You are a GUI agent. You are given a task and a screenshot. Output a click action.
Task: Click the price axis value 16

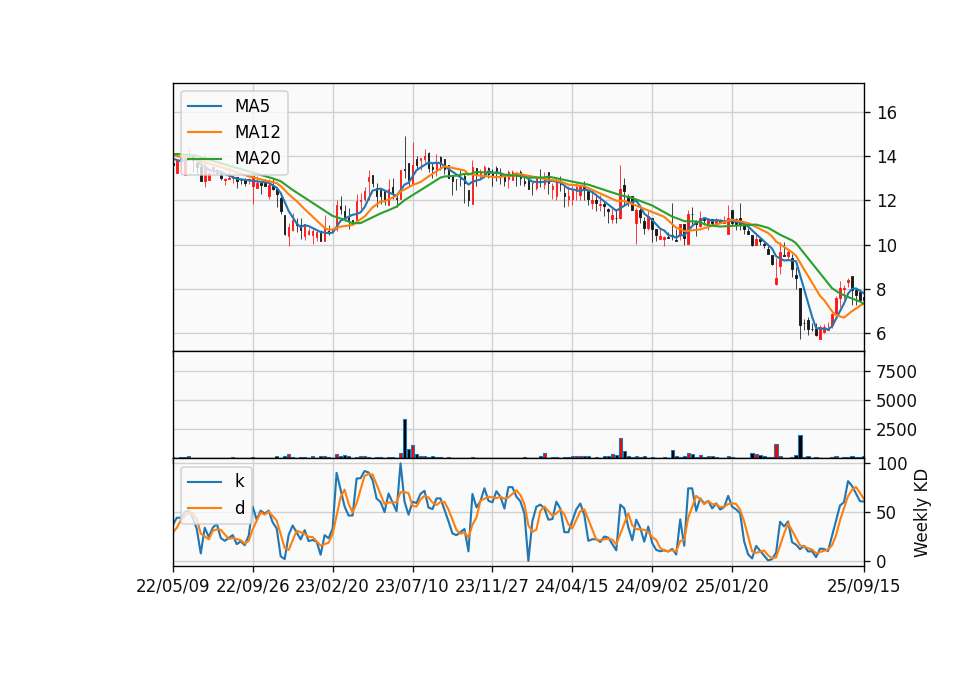[887, 113]
